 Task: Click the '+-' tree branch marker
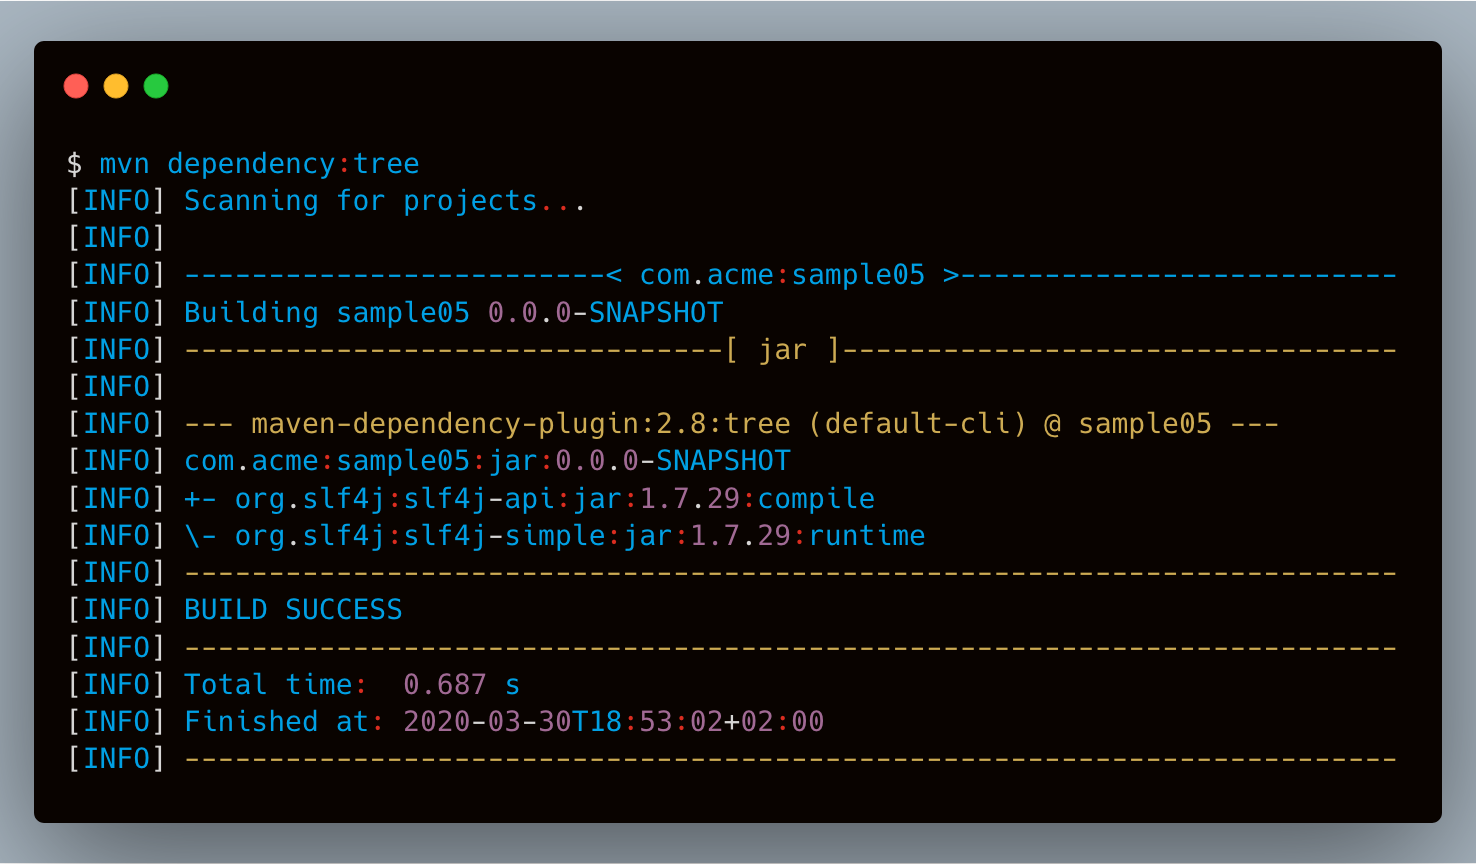[200, 499]
